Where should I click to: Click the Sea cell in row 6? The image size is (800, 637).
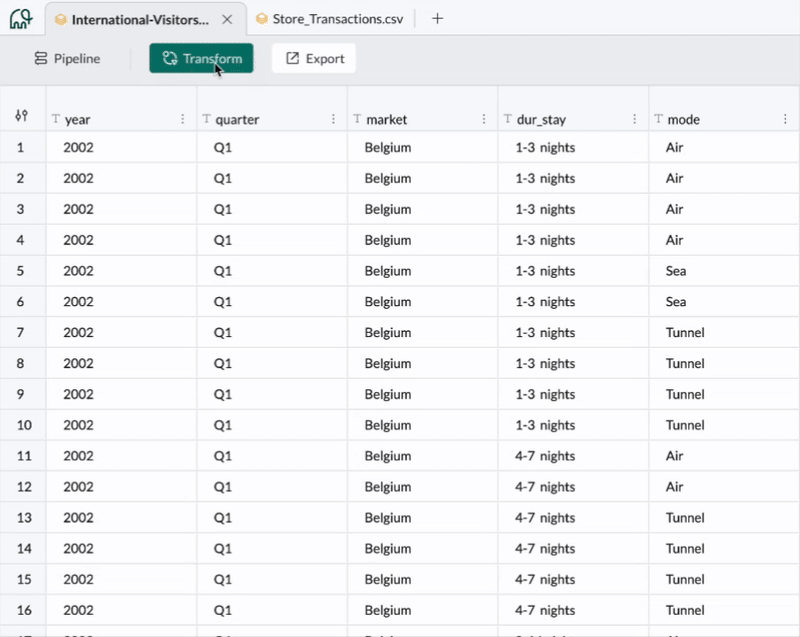(x=676, y=302)
